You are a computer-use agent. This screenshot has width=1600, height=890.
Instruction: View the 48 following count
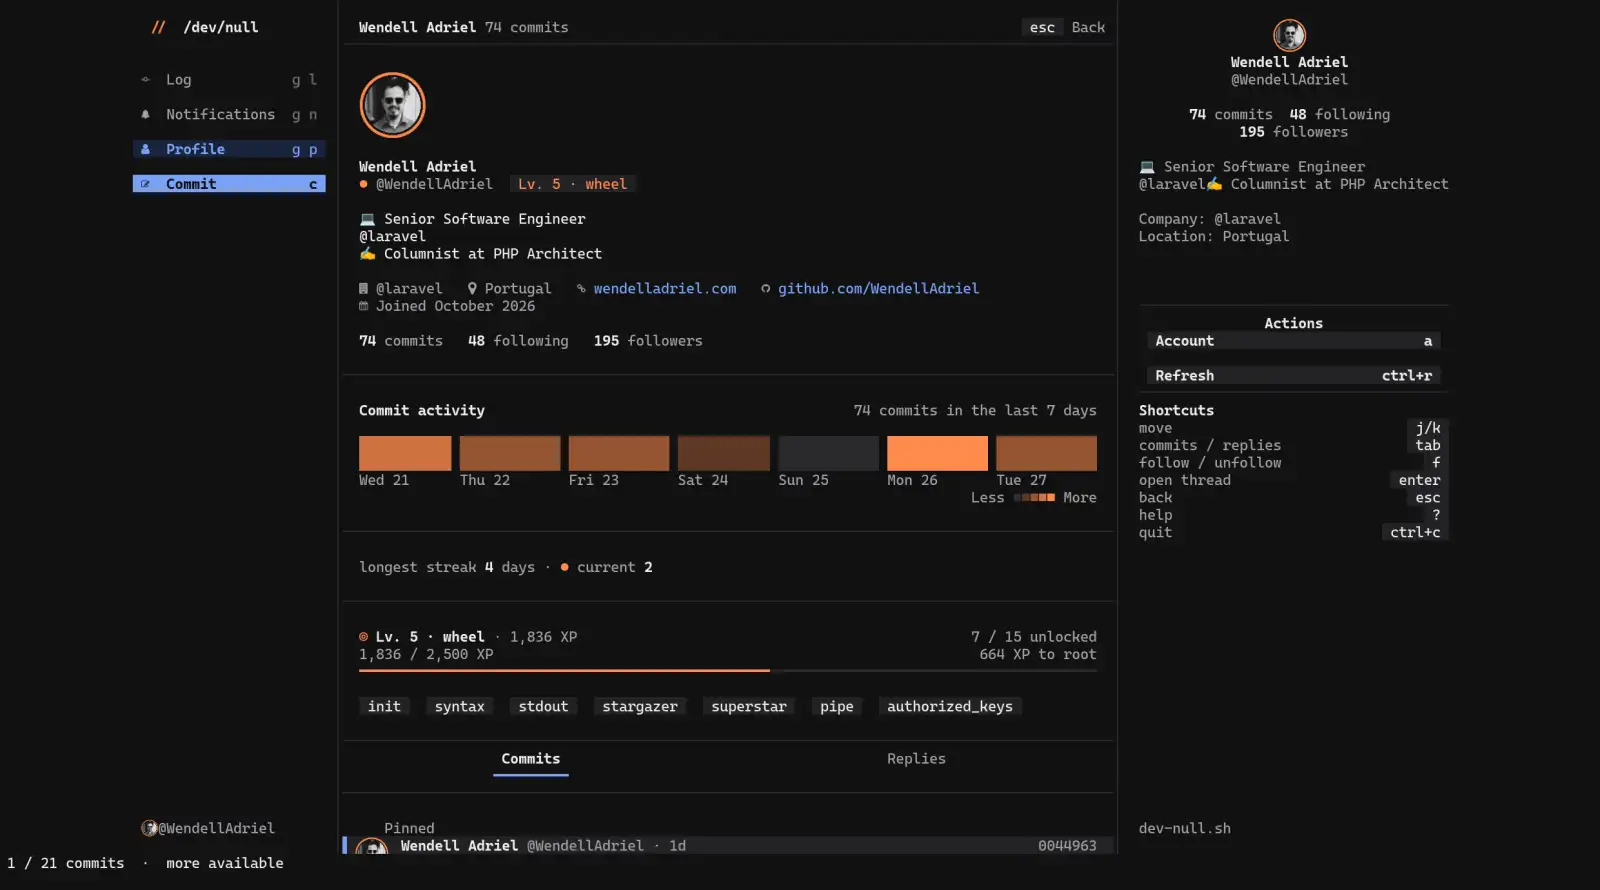tap(518, 341)
